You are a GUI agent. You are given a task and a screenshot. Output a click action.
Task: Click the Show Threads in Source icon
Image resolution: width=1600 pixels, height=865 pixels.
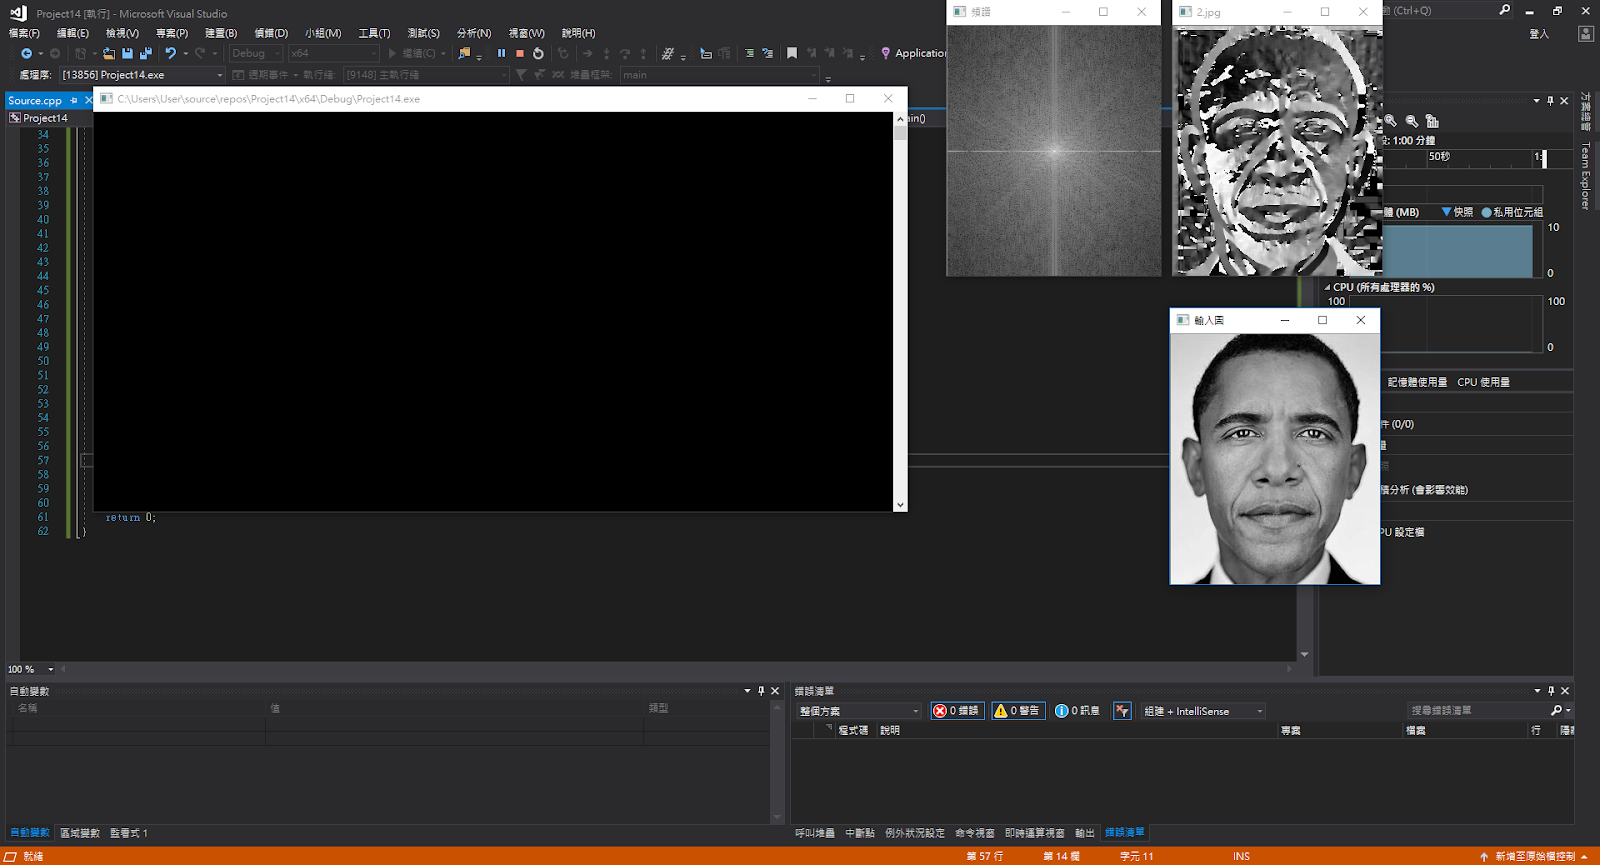coord(668,53)
